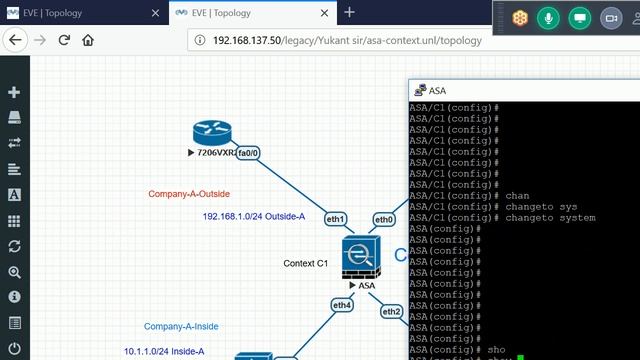Click the Company-A-Inside text label
The height and width of the screenshot is (360, 640).
coord(181,326)
